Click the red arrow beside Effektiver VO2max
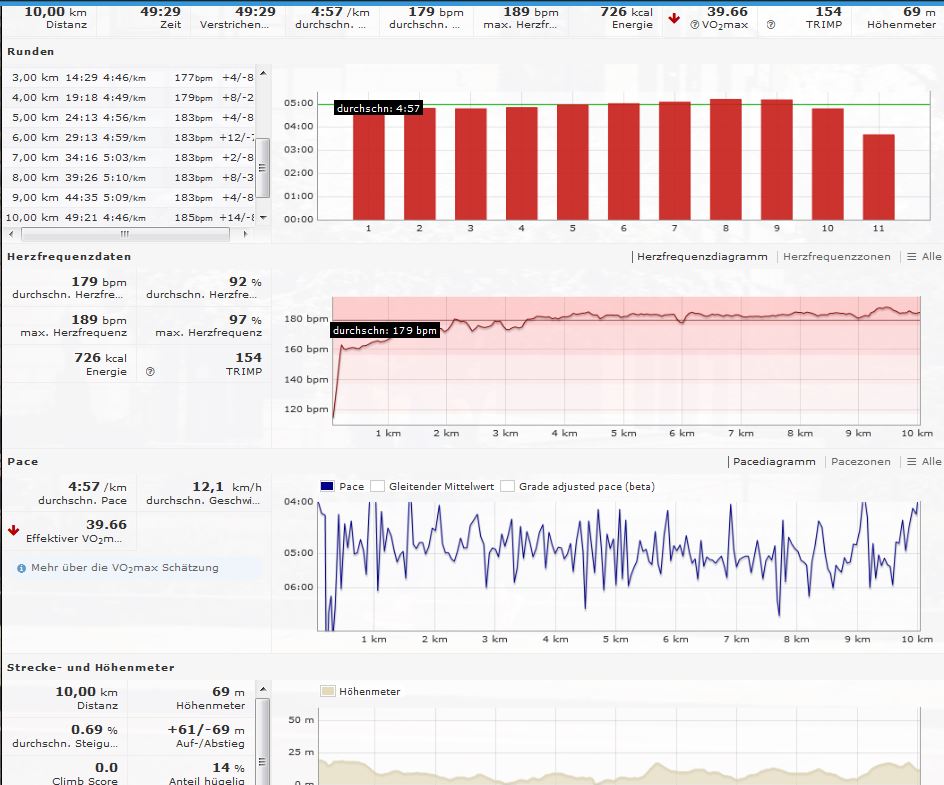 [14, 530]
